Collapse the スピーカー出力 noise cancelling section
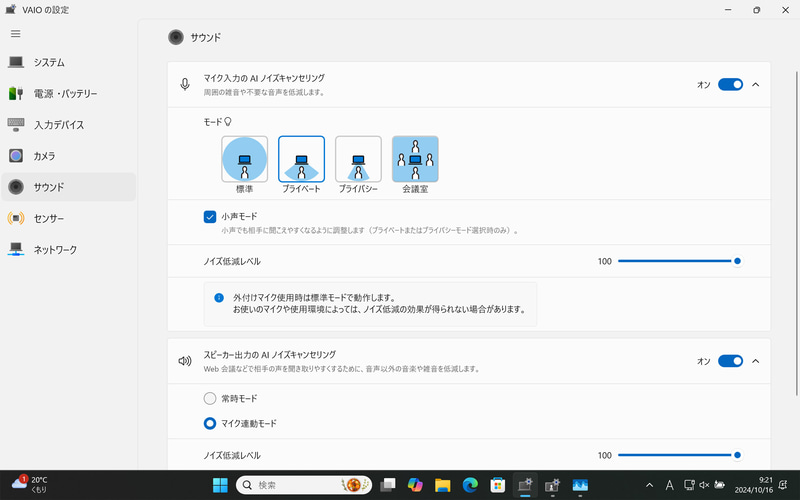 click(x=756, y=361)
